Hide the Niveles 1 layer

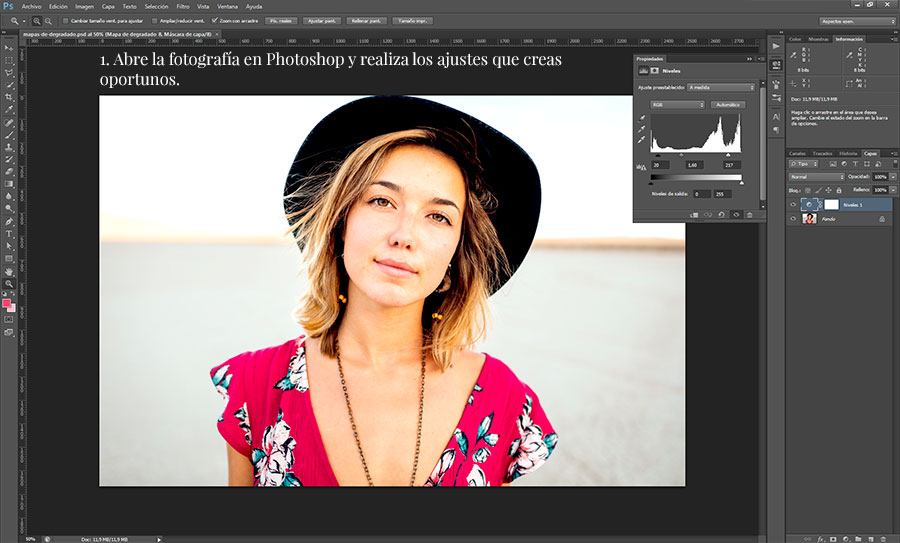coord(793,204)
